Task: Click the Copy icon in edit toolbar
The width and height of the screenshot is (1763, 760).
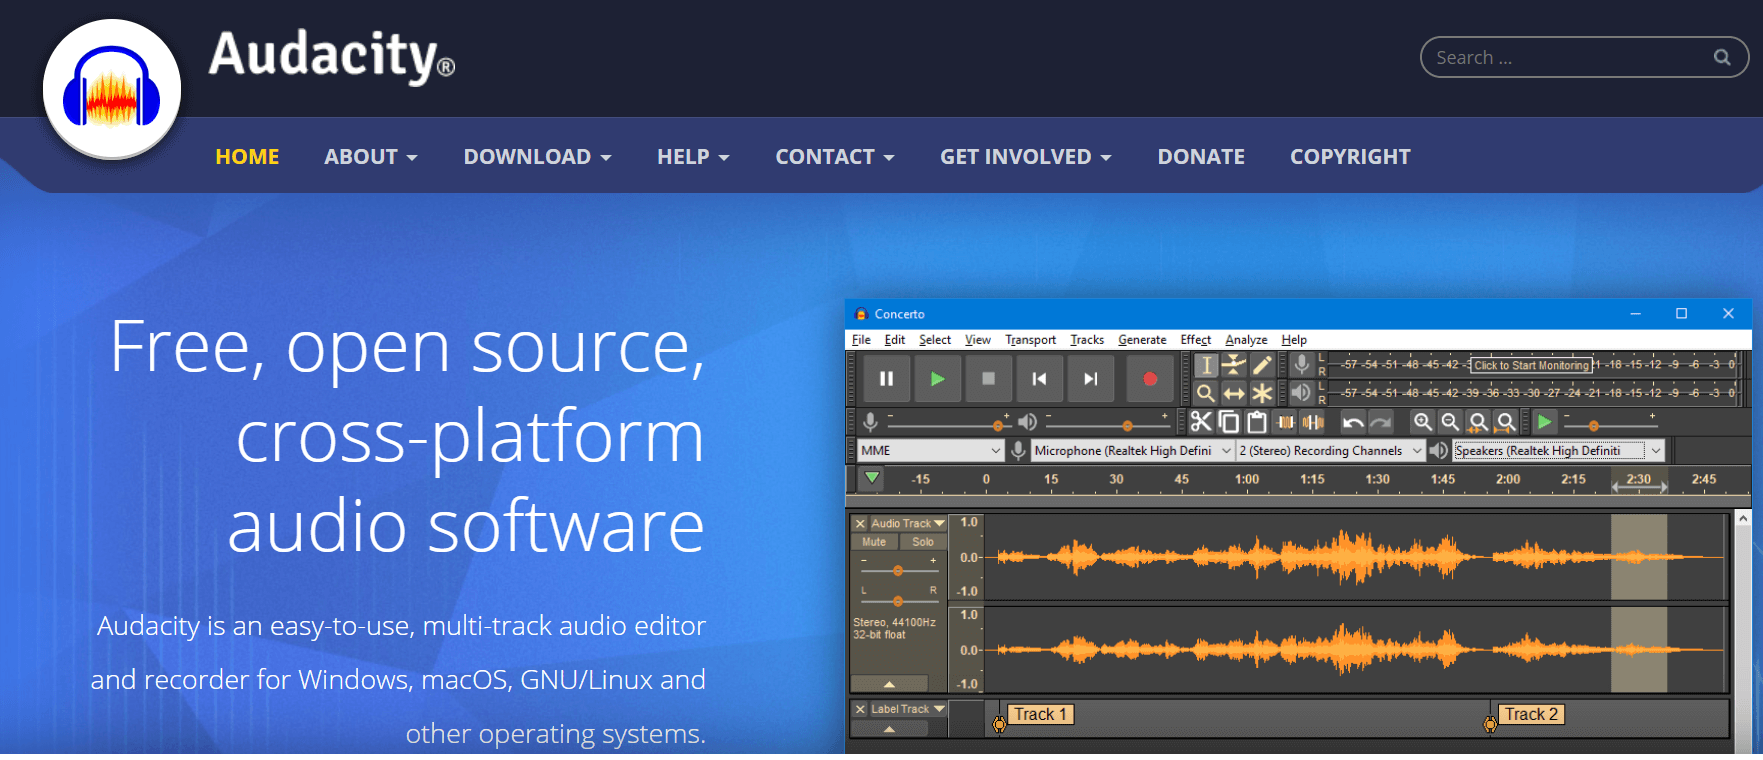Action: point(1229,422)
